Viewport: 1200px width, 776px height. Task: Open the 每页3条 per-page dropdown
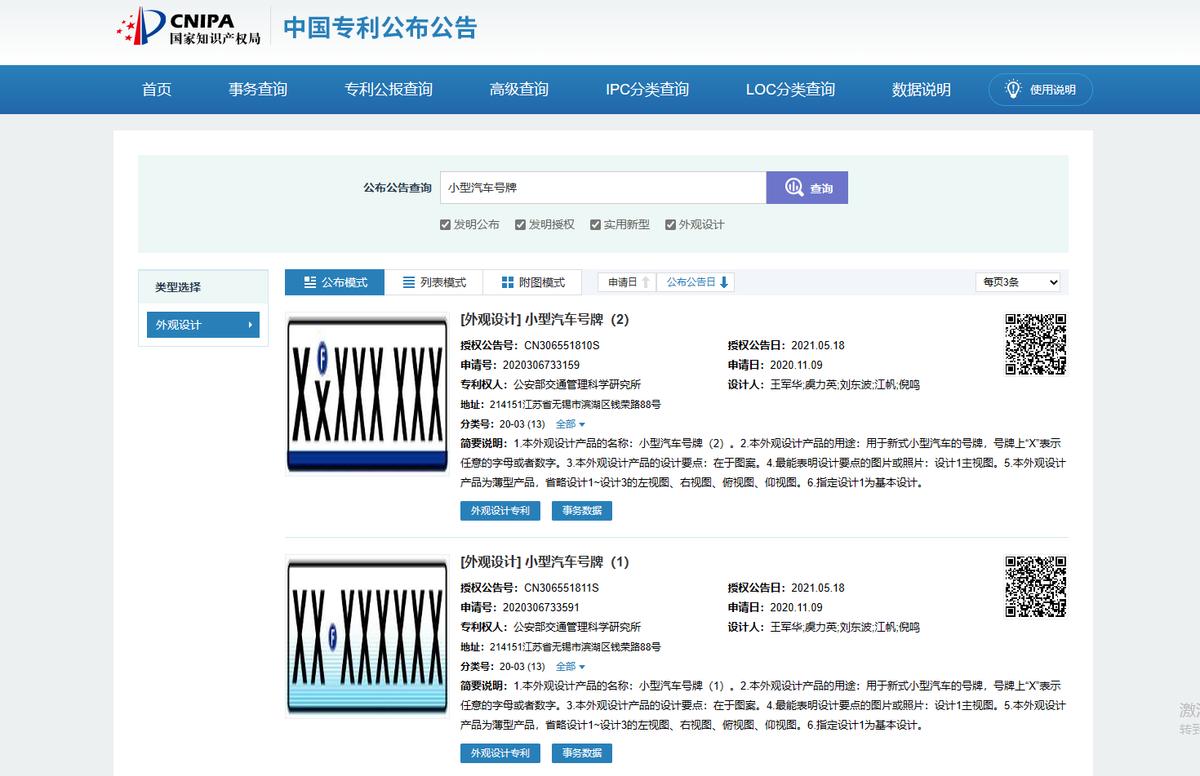[x=1018, y=282]
